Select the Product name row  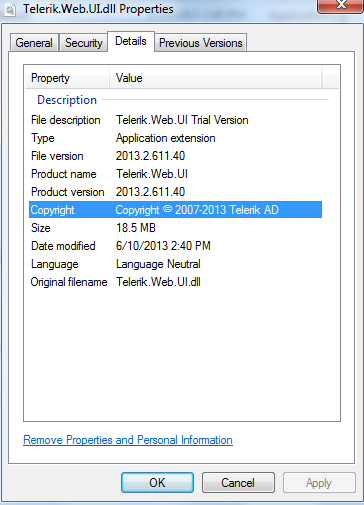click(175, 174)
